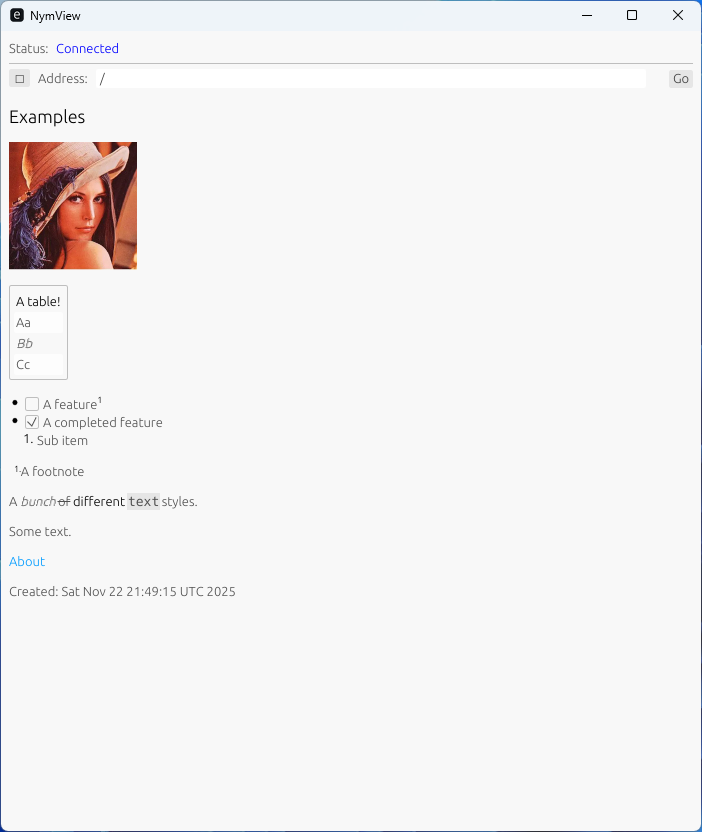Click the italic word 'bunch'
Viewport: 702px width, 832px height.
coord(38,501)
